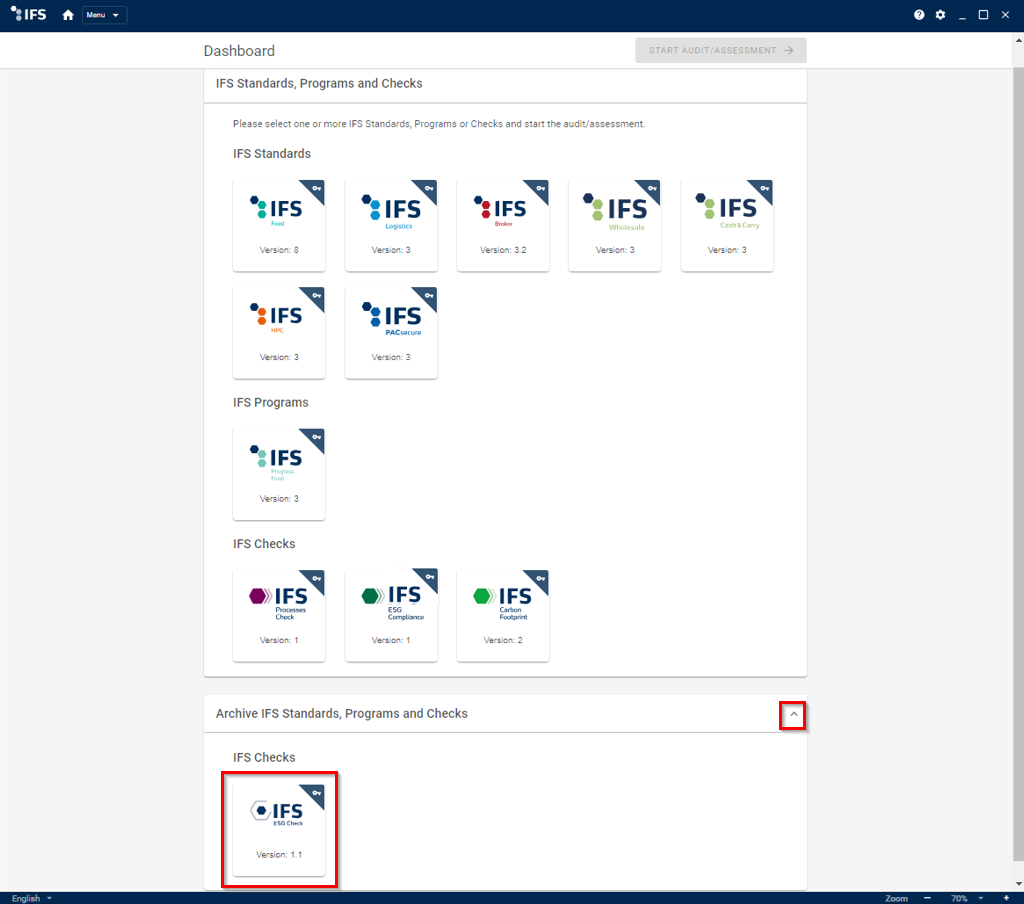1024x904 pixels.
Task: Click the scrollbar up arrow
Action: (x=1018, y=40)
